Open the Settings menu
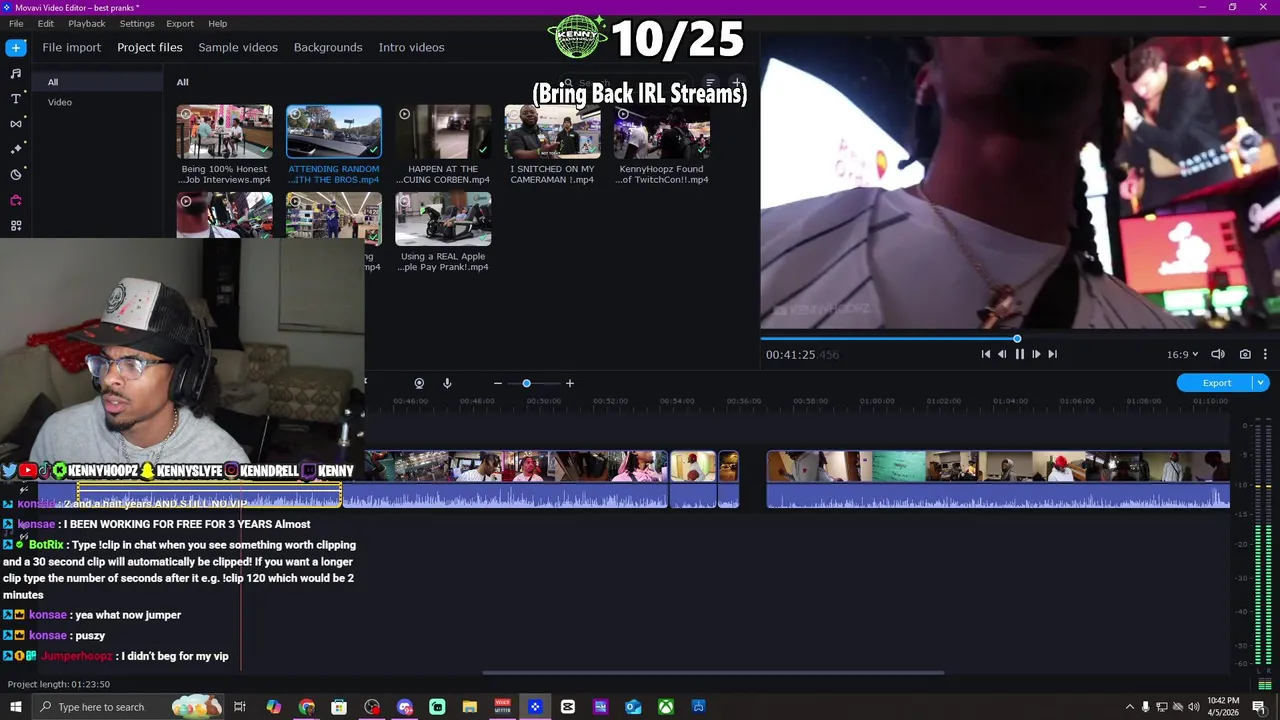Screen dimensions: 1280x720 137,23
